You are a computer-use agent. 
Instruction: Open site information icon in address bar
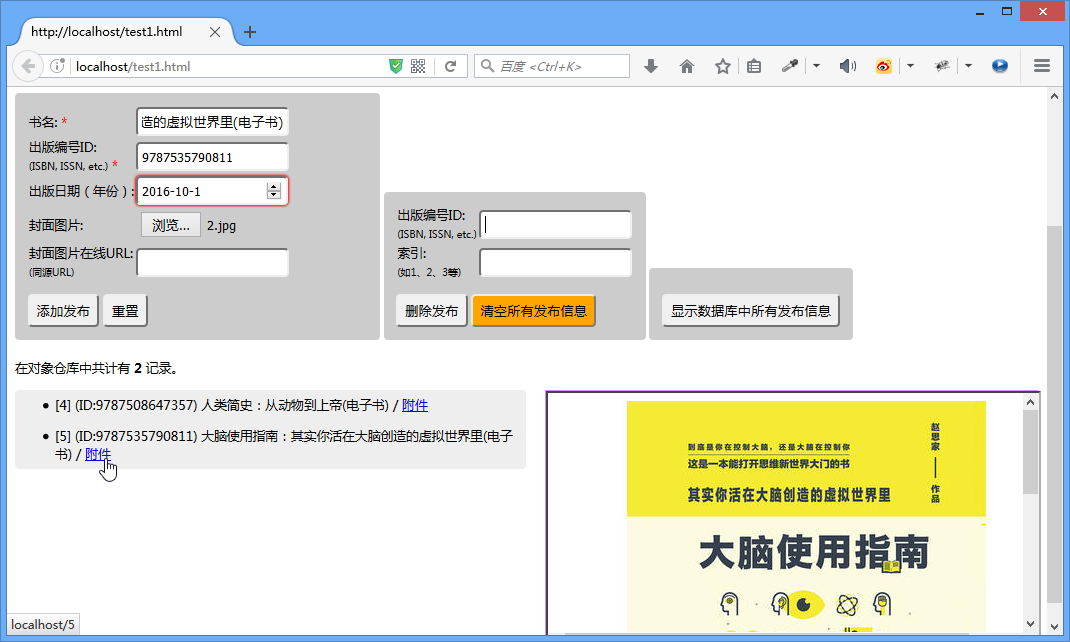point(57,66)
